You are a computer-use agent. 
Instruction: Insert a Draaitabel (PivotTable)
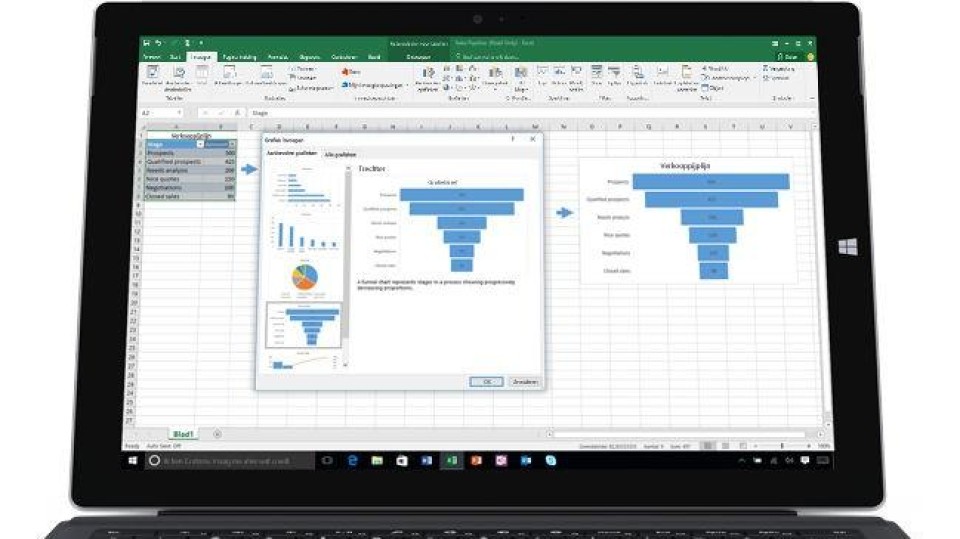(152, 76)
